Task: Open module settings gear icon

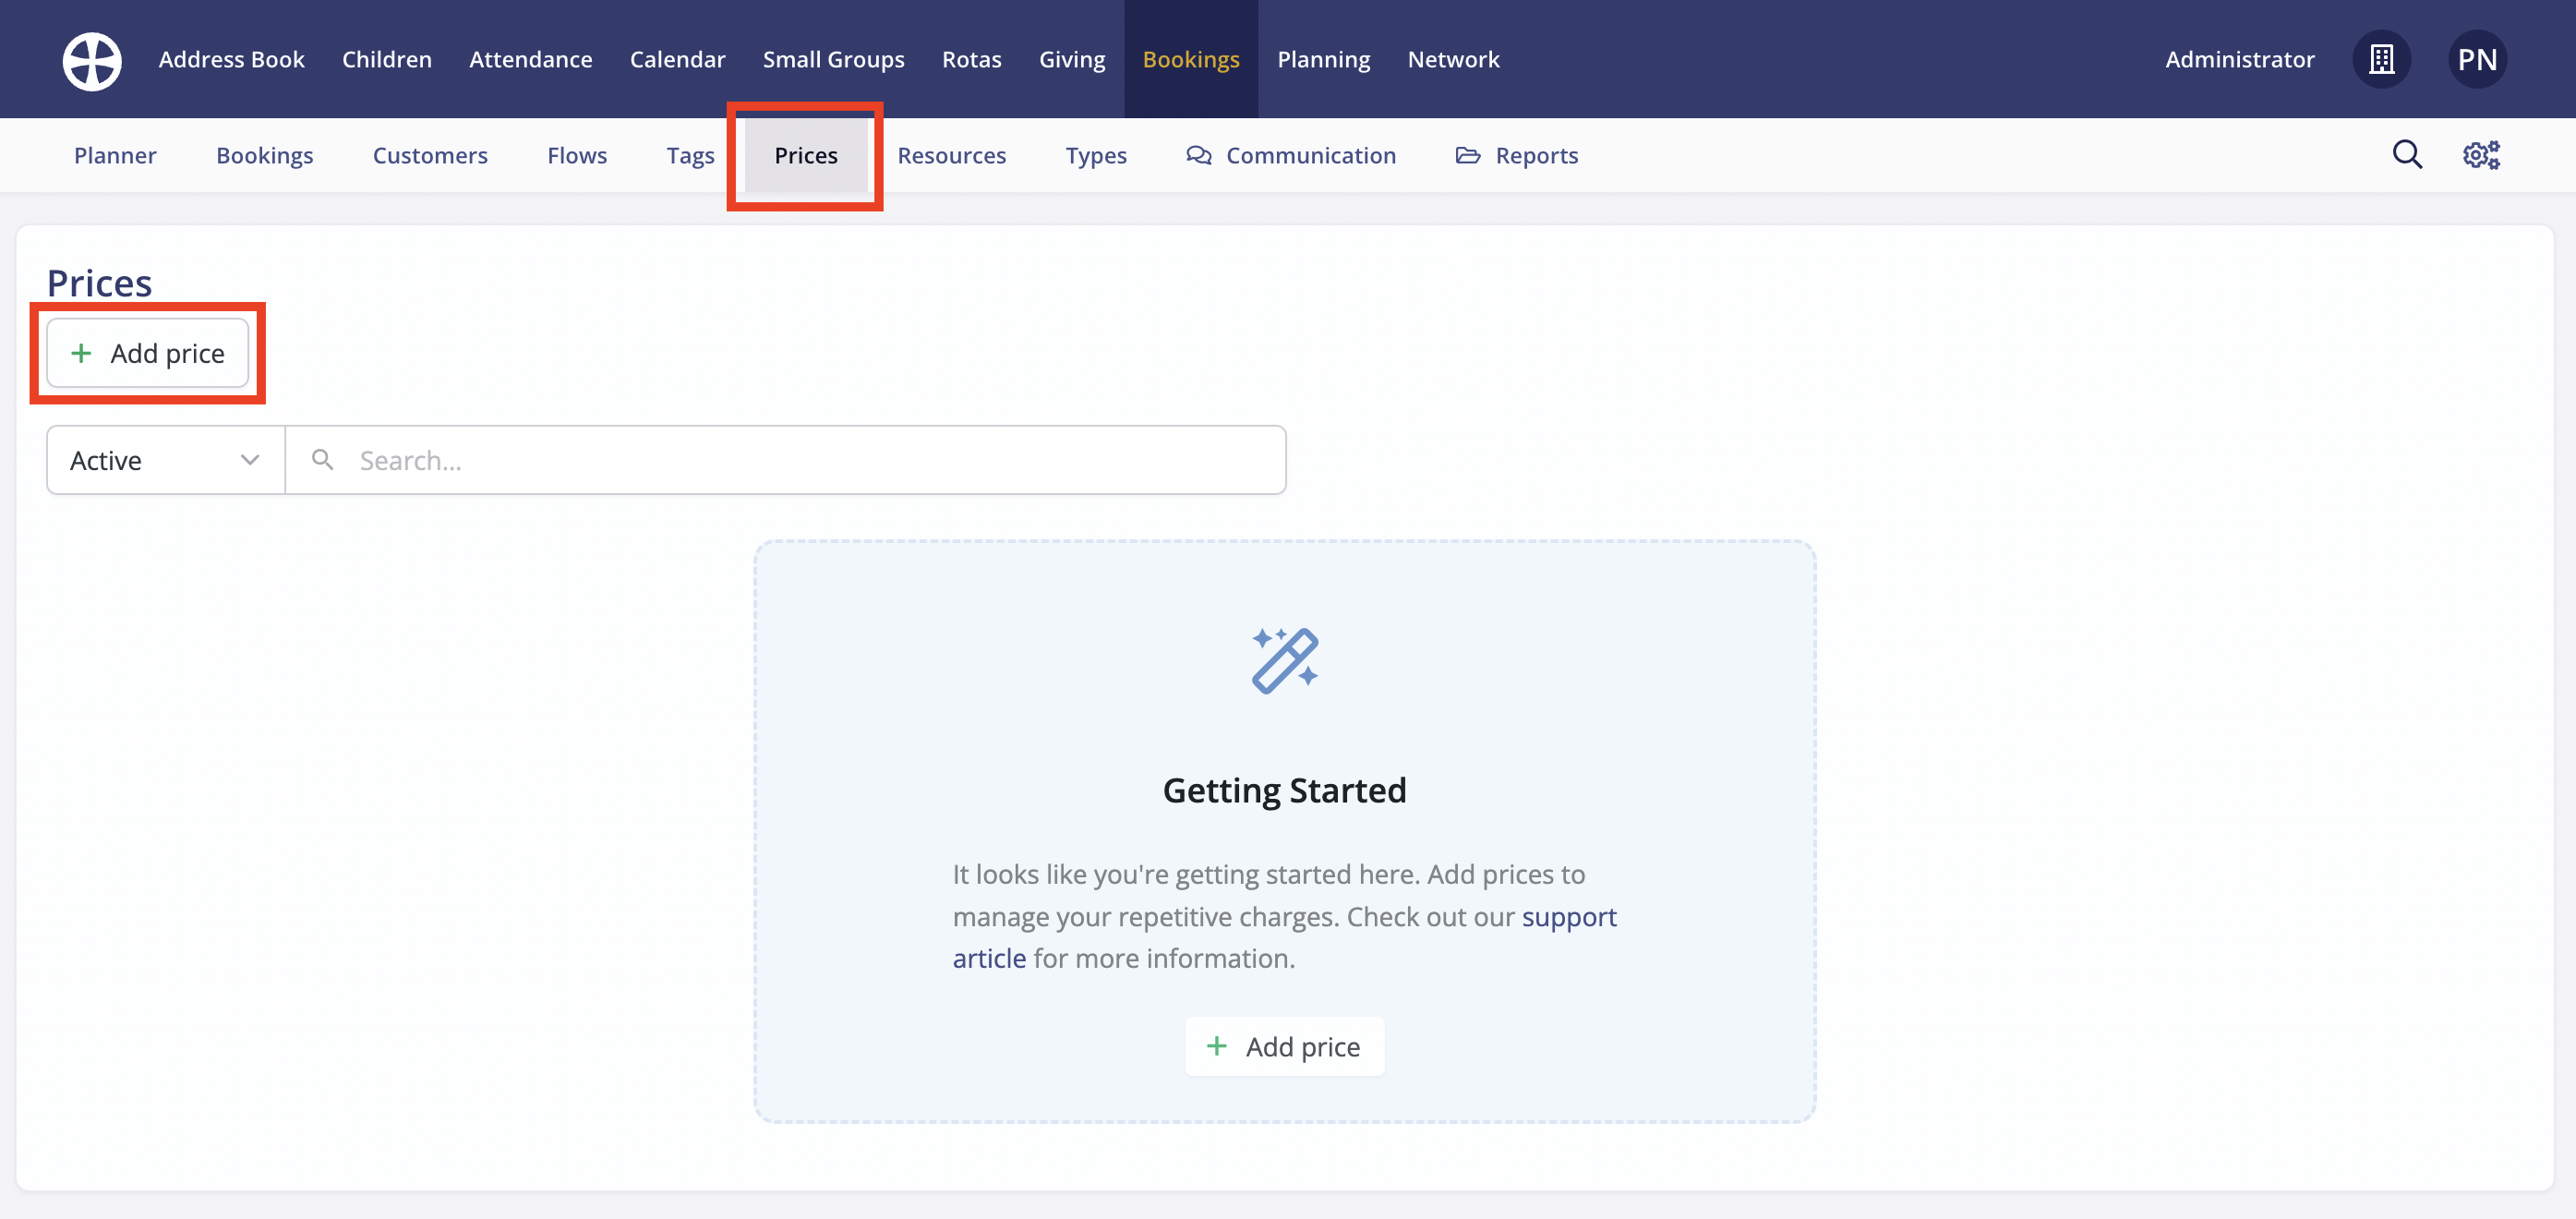Action: coord(2480,155)
